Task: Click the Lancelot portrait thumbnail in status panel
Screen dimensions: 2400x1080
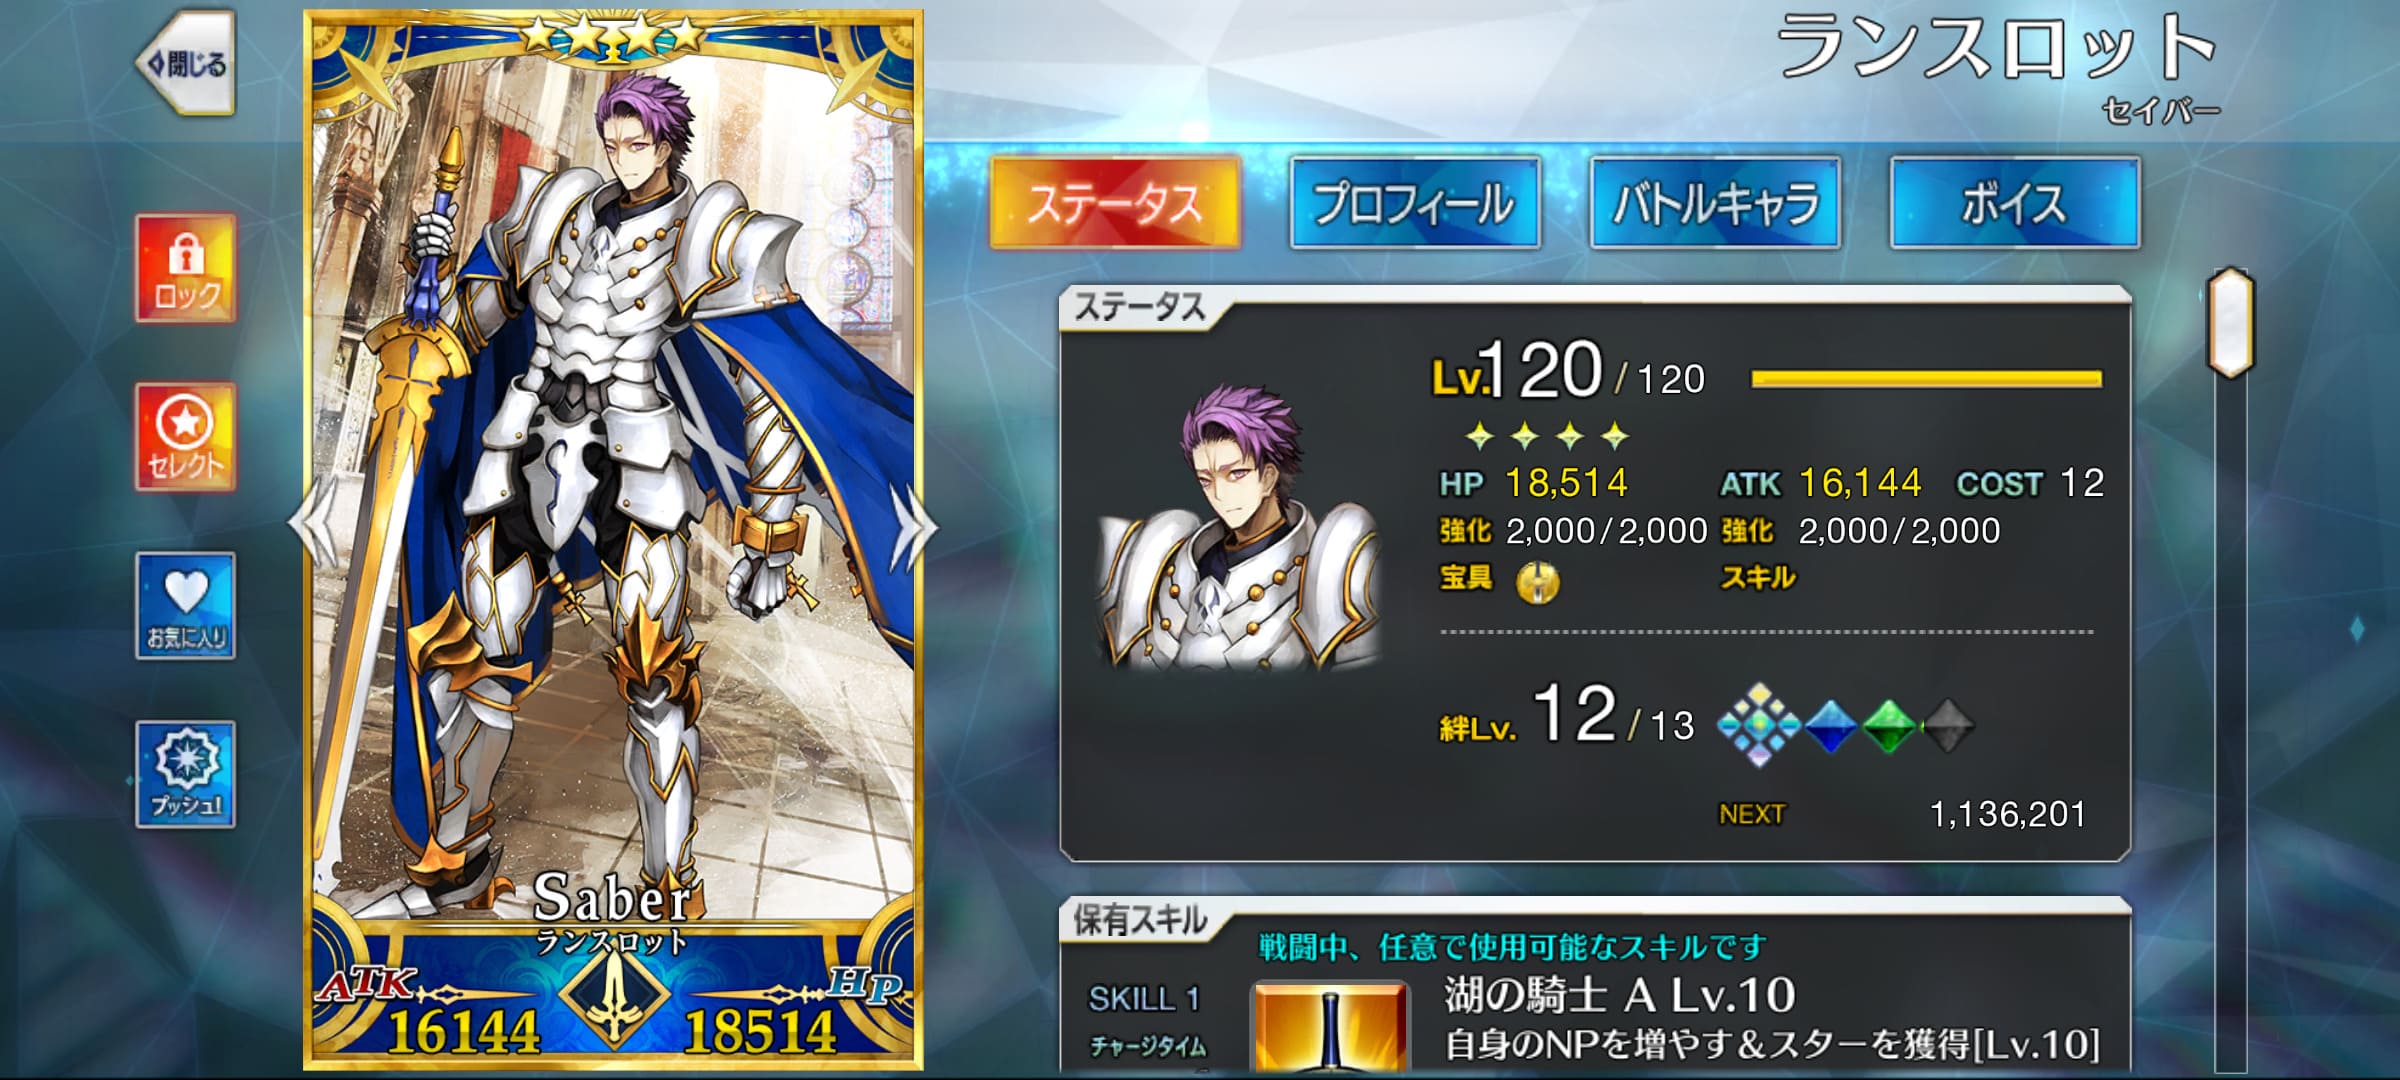Action: point(1238,525)
